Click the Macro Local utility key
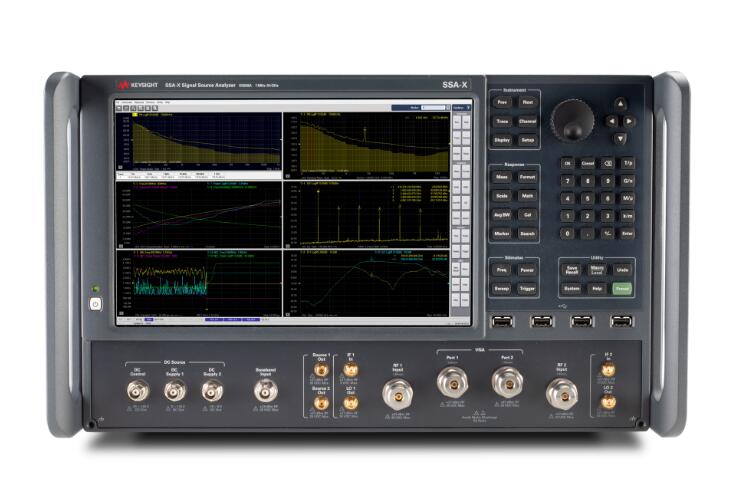The height and width of the screenshot is (504, 743). 597,270
